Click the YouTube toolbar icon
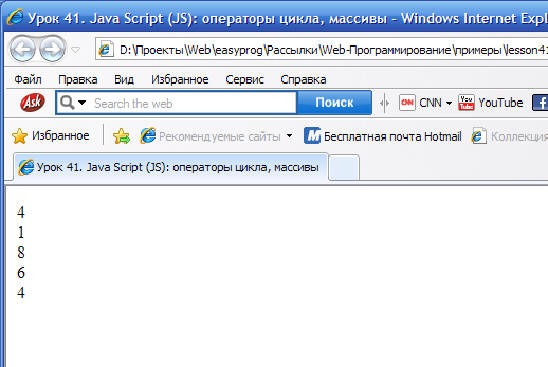 click(466, 102)
